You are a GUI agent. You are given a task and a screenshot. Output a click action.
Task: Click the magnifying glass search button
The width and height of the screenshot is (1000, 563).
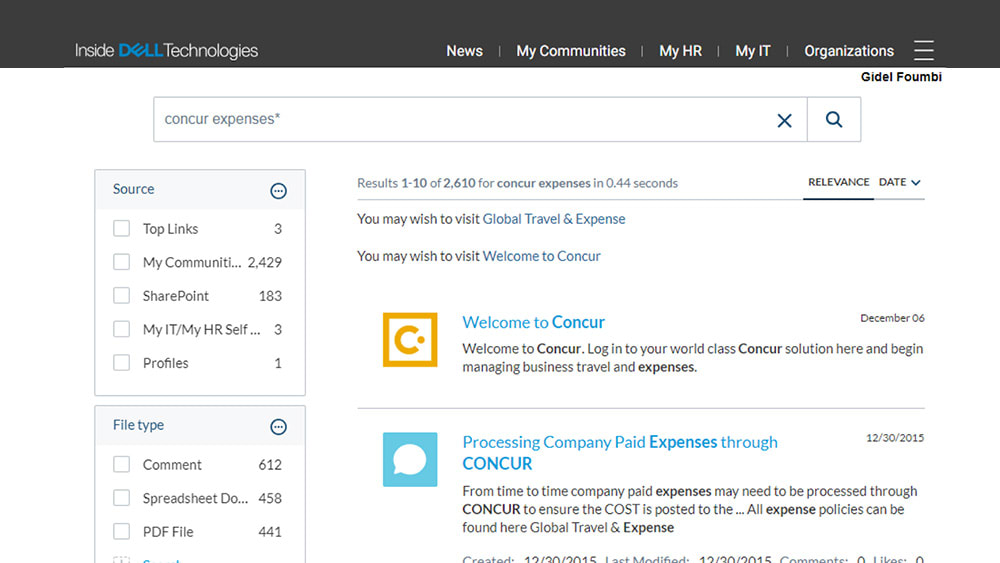point(834,120)
